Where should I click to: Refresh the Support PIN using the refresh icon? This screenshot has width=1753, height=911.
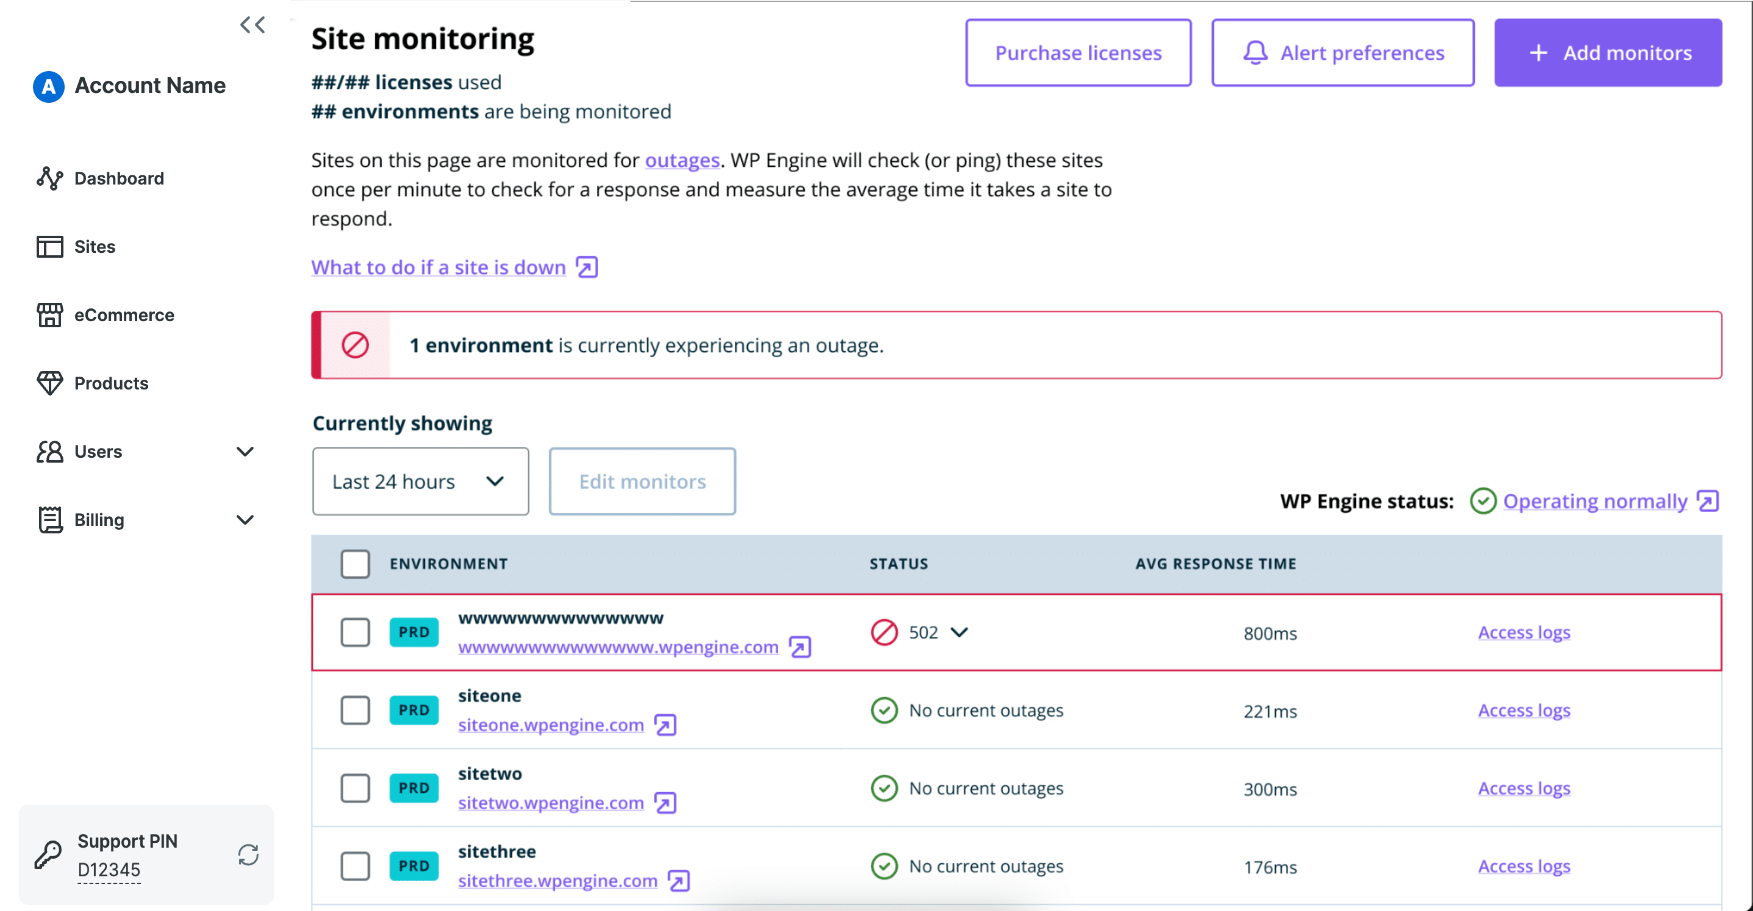tap(247, 855)
